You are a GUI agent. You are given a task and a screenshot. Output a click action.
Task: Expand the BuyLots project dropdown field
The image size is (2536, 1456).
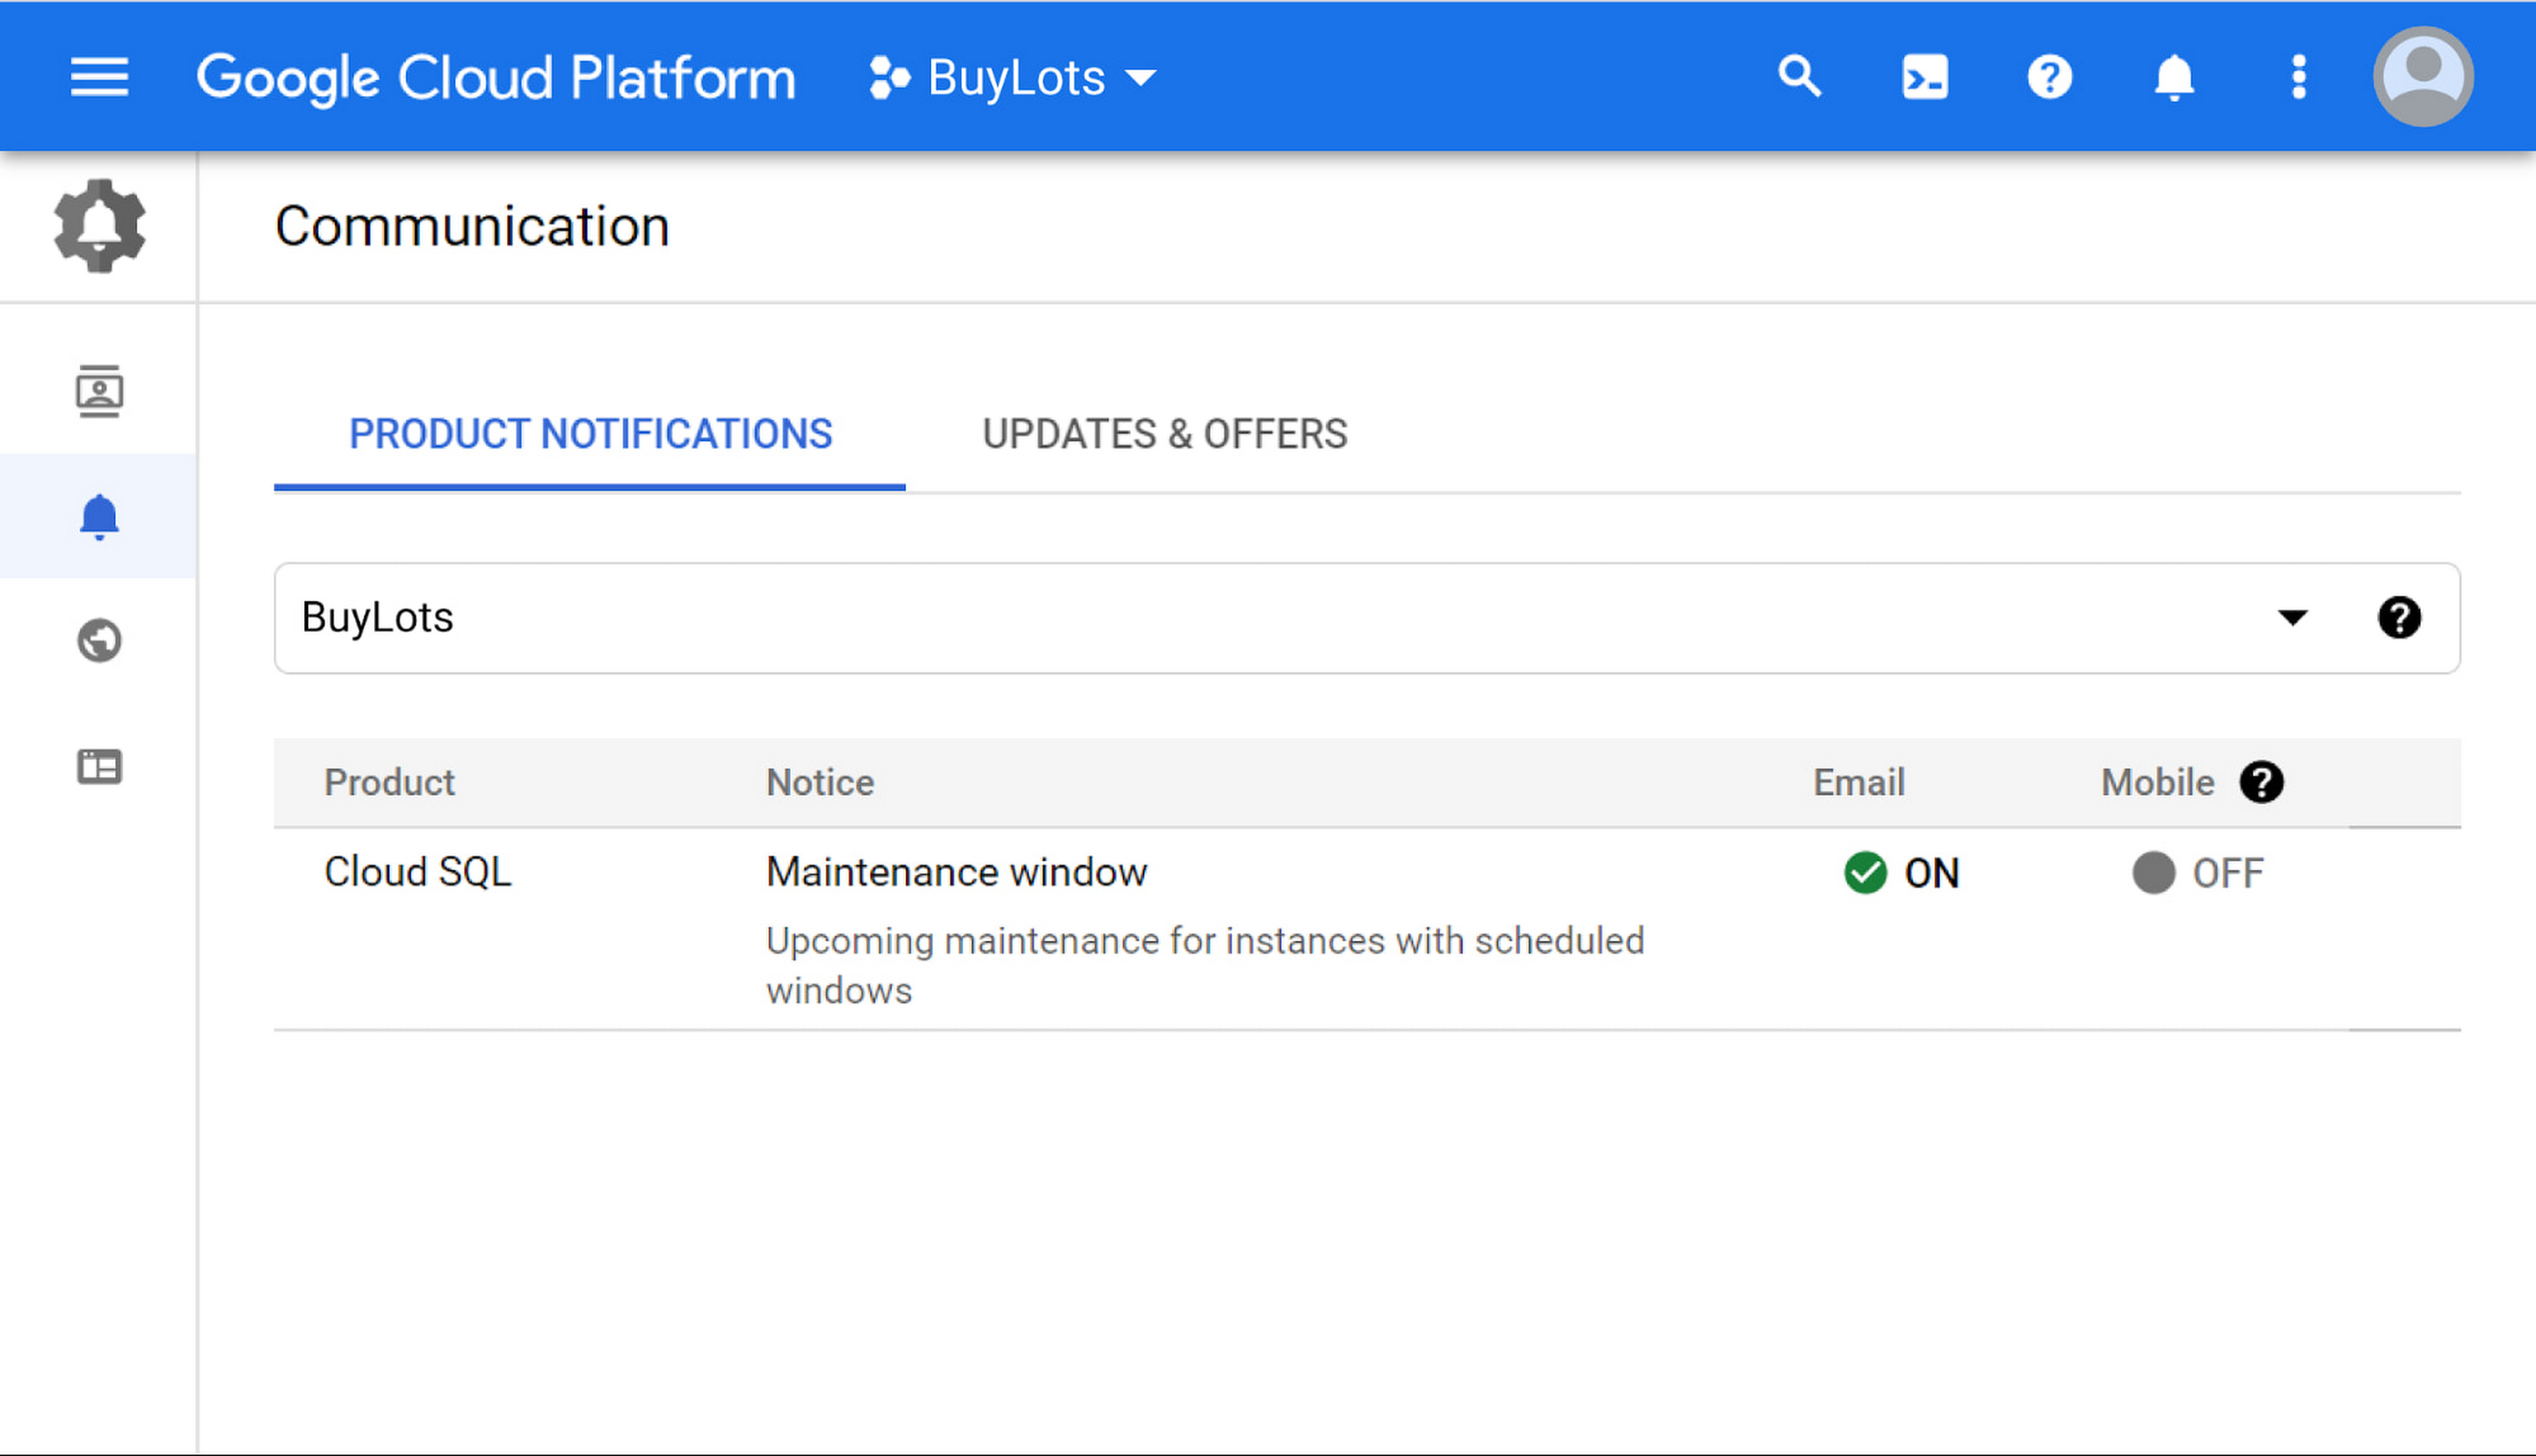click(x=1368, y=618)
